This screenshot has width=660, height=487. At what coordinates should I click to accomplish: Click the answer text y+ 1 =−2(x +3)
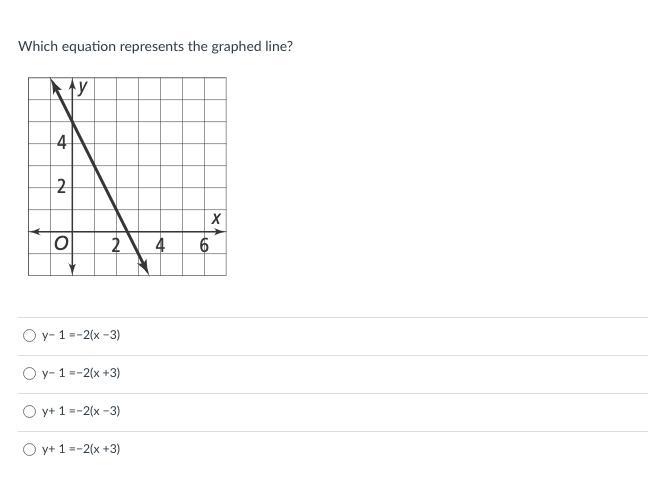point(81,449)
